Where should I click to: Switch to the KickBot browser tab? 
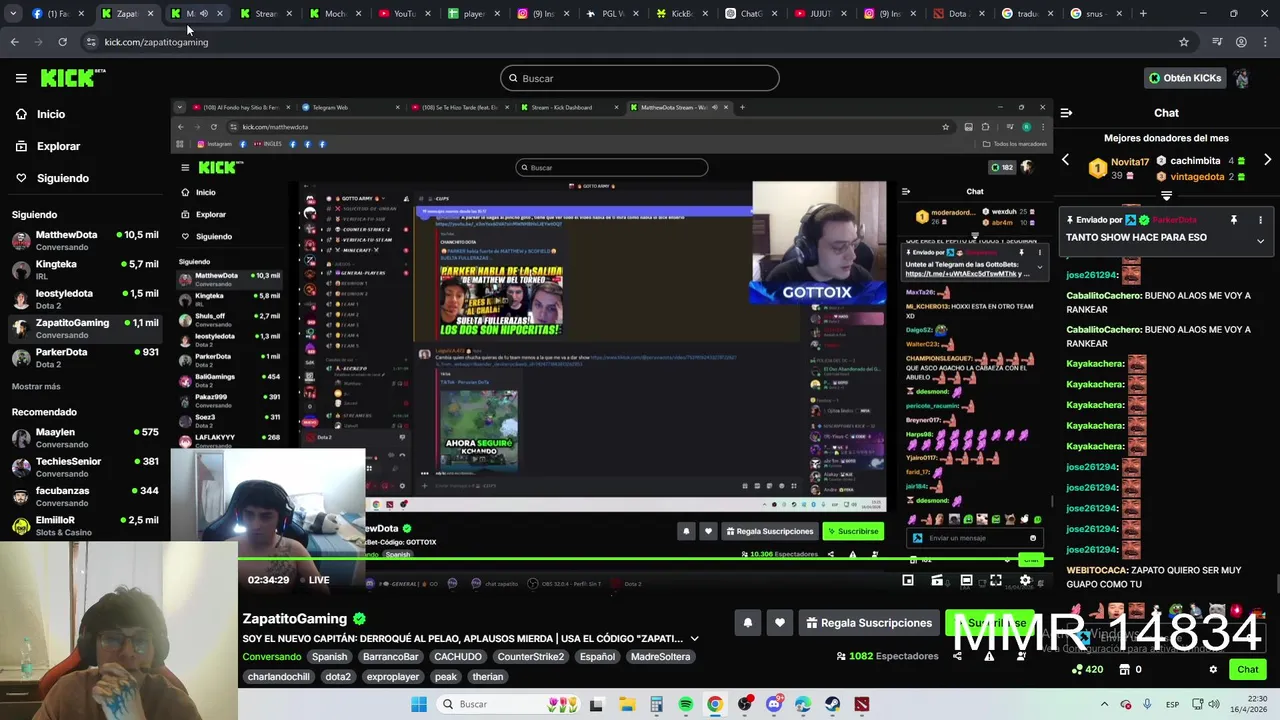tap(681, 13)
